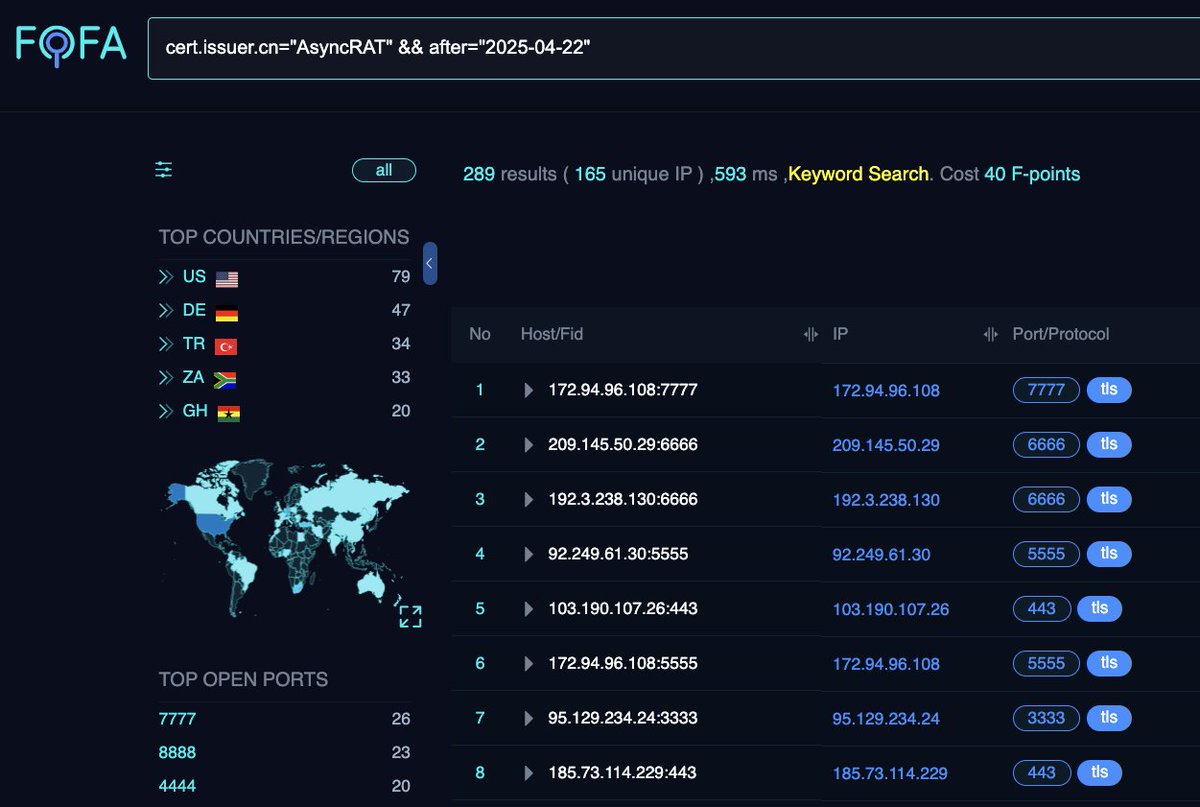Expand row 185.73.114.229:443 details

[x=529, y=772]
